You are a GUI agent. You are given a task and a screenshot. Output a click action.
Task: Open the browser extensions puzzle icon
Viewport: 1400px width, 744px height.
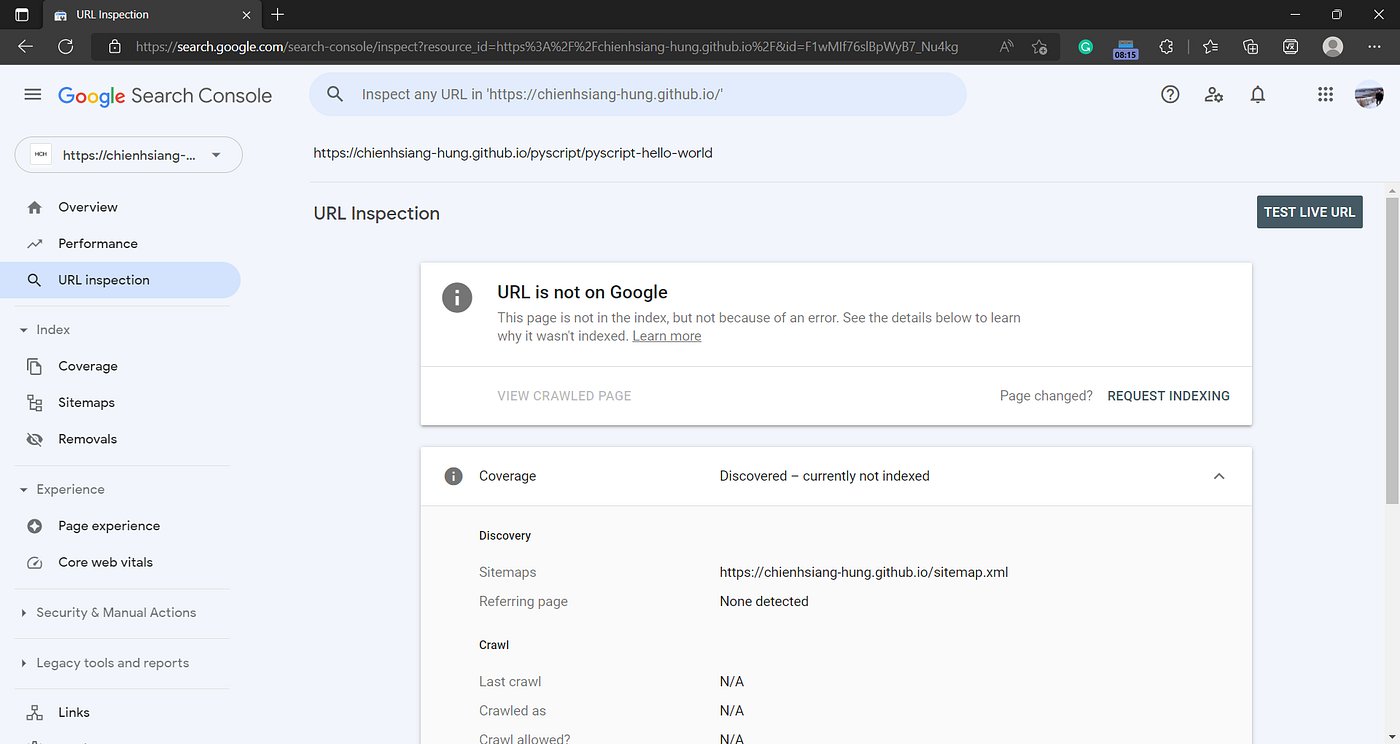[x=1166, y=46]
